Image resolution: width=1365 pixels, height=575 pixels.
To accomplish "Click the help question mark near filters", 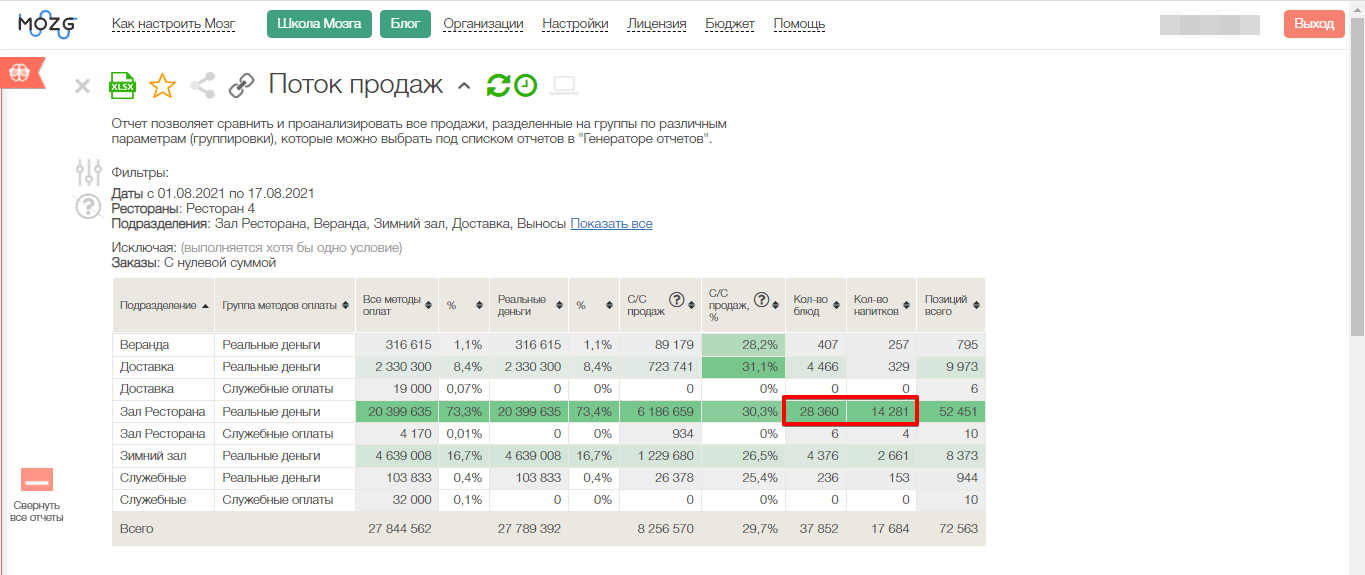I will [89, 208].
